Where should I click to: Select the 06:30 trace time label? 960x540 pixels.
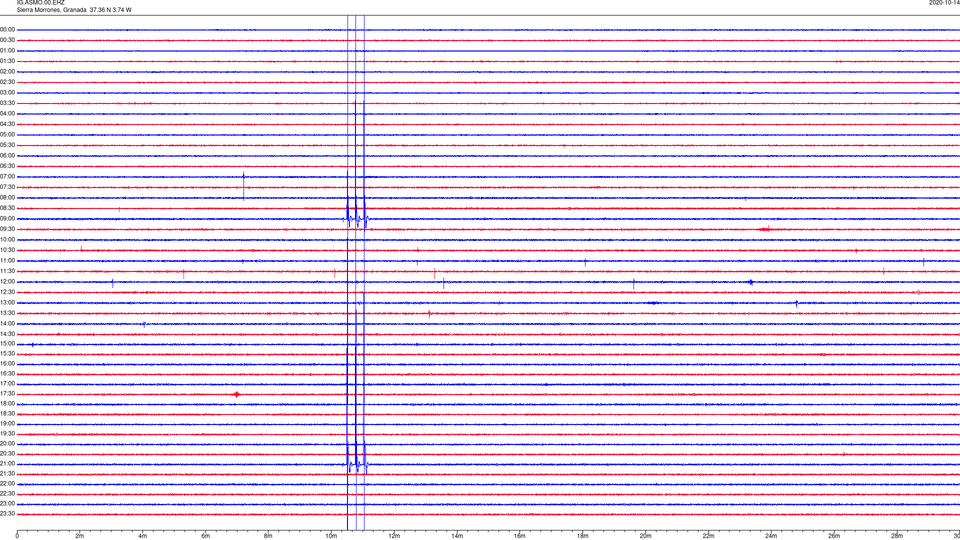point(7,166)
